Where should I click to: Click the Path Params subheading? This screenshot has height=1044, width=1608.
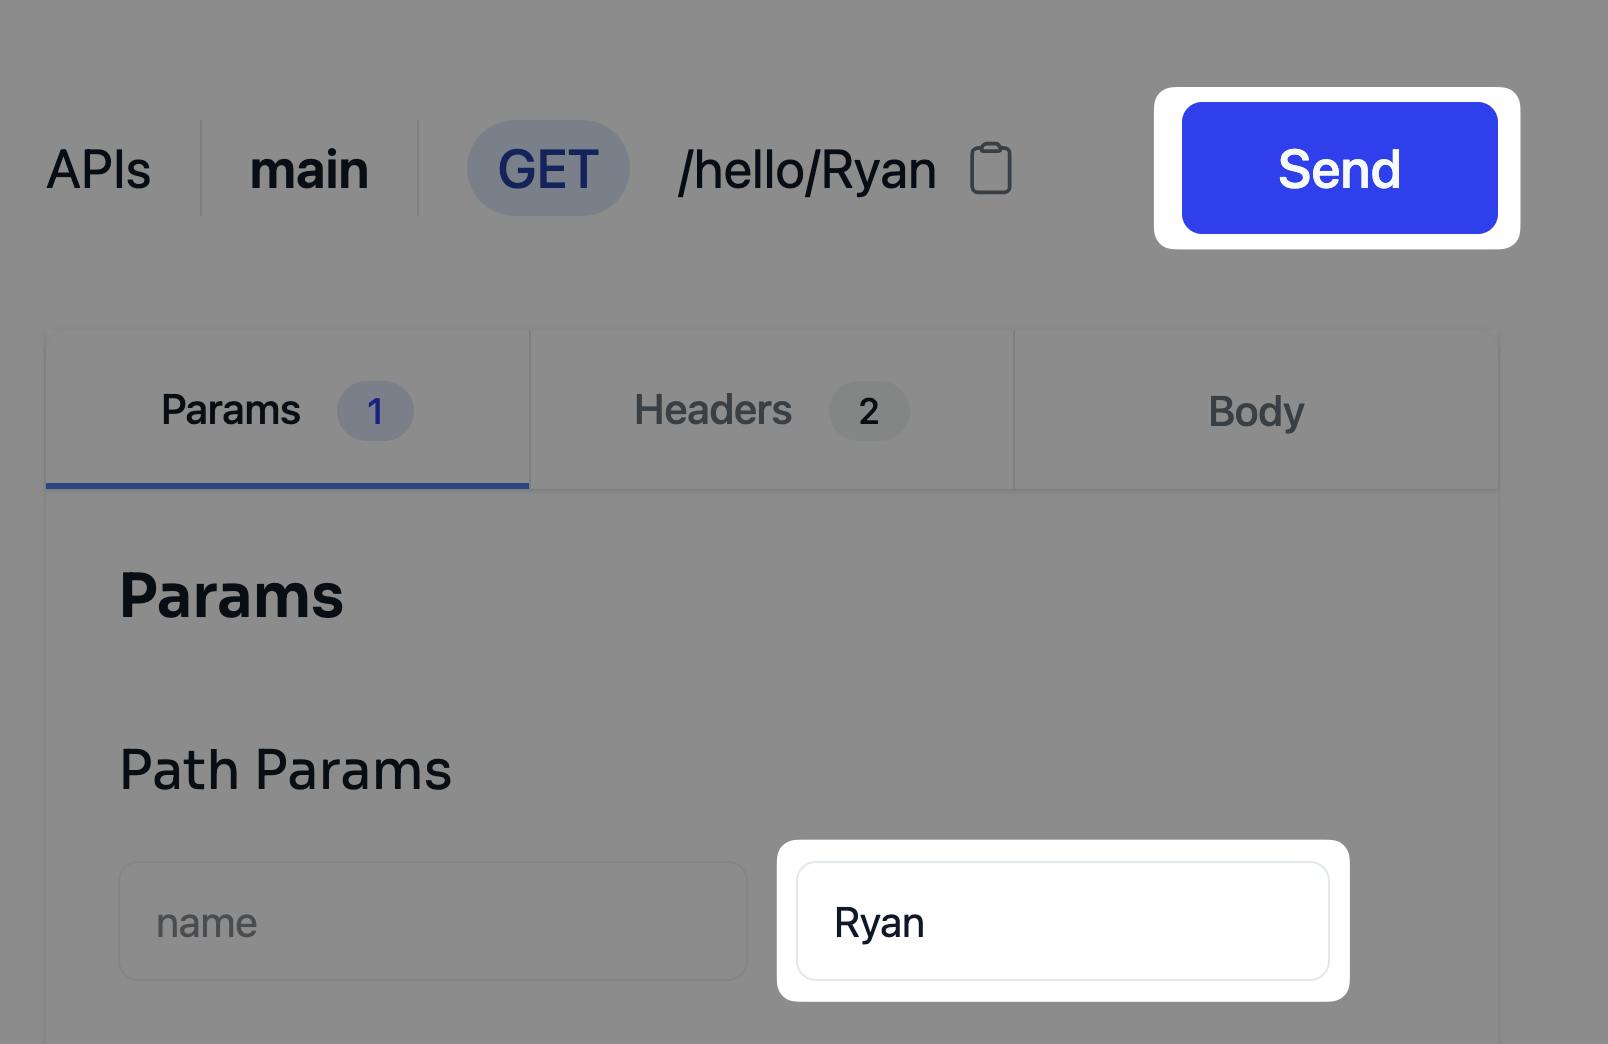click(286, 770)
